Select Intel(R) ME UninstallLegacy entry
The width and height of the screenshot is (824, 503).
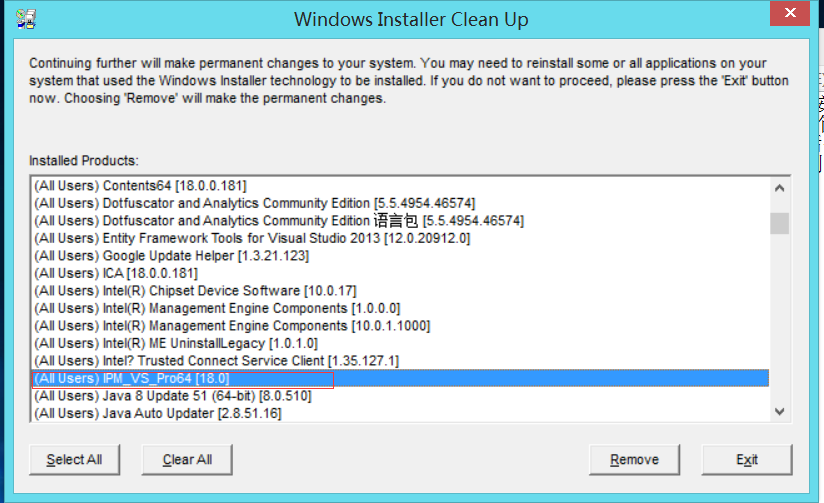(x=400, y=343)
